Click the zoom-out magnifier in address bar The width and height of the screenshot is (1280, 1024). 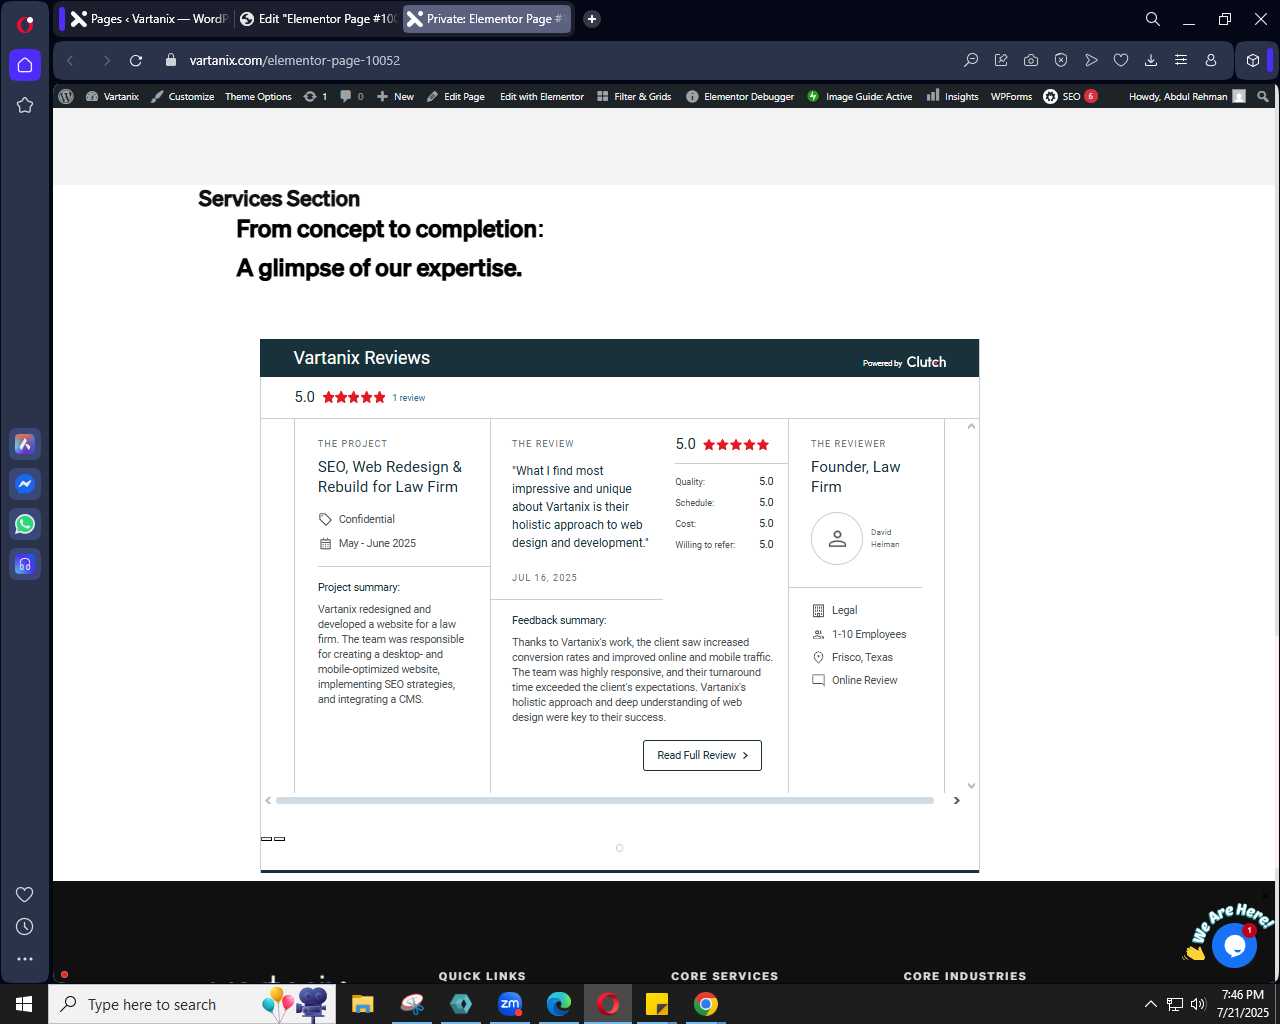[971, 60]
